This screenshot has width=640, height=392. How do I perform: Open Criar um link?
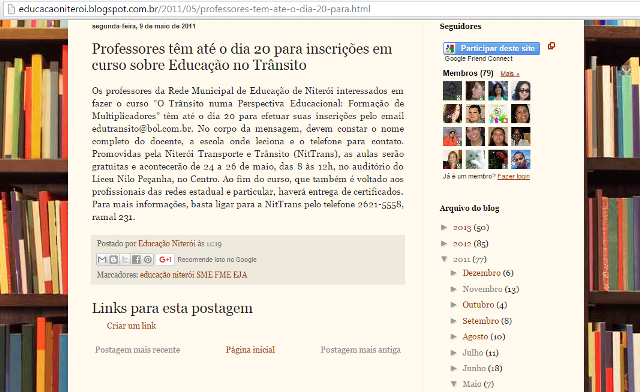131,326
